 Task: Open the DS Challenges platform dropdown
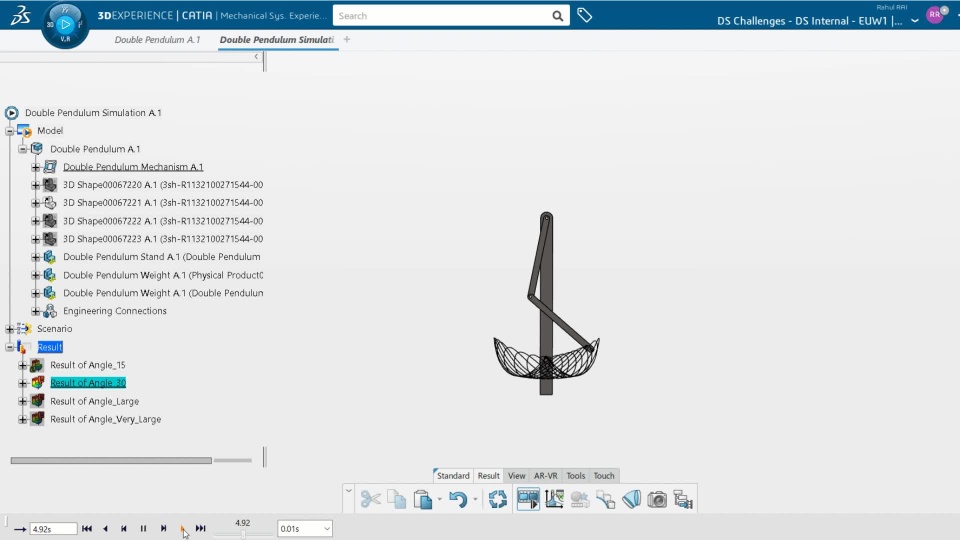point(915,21)
